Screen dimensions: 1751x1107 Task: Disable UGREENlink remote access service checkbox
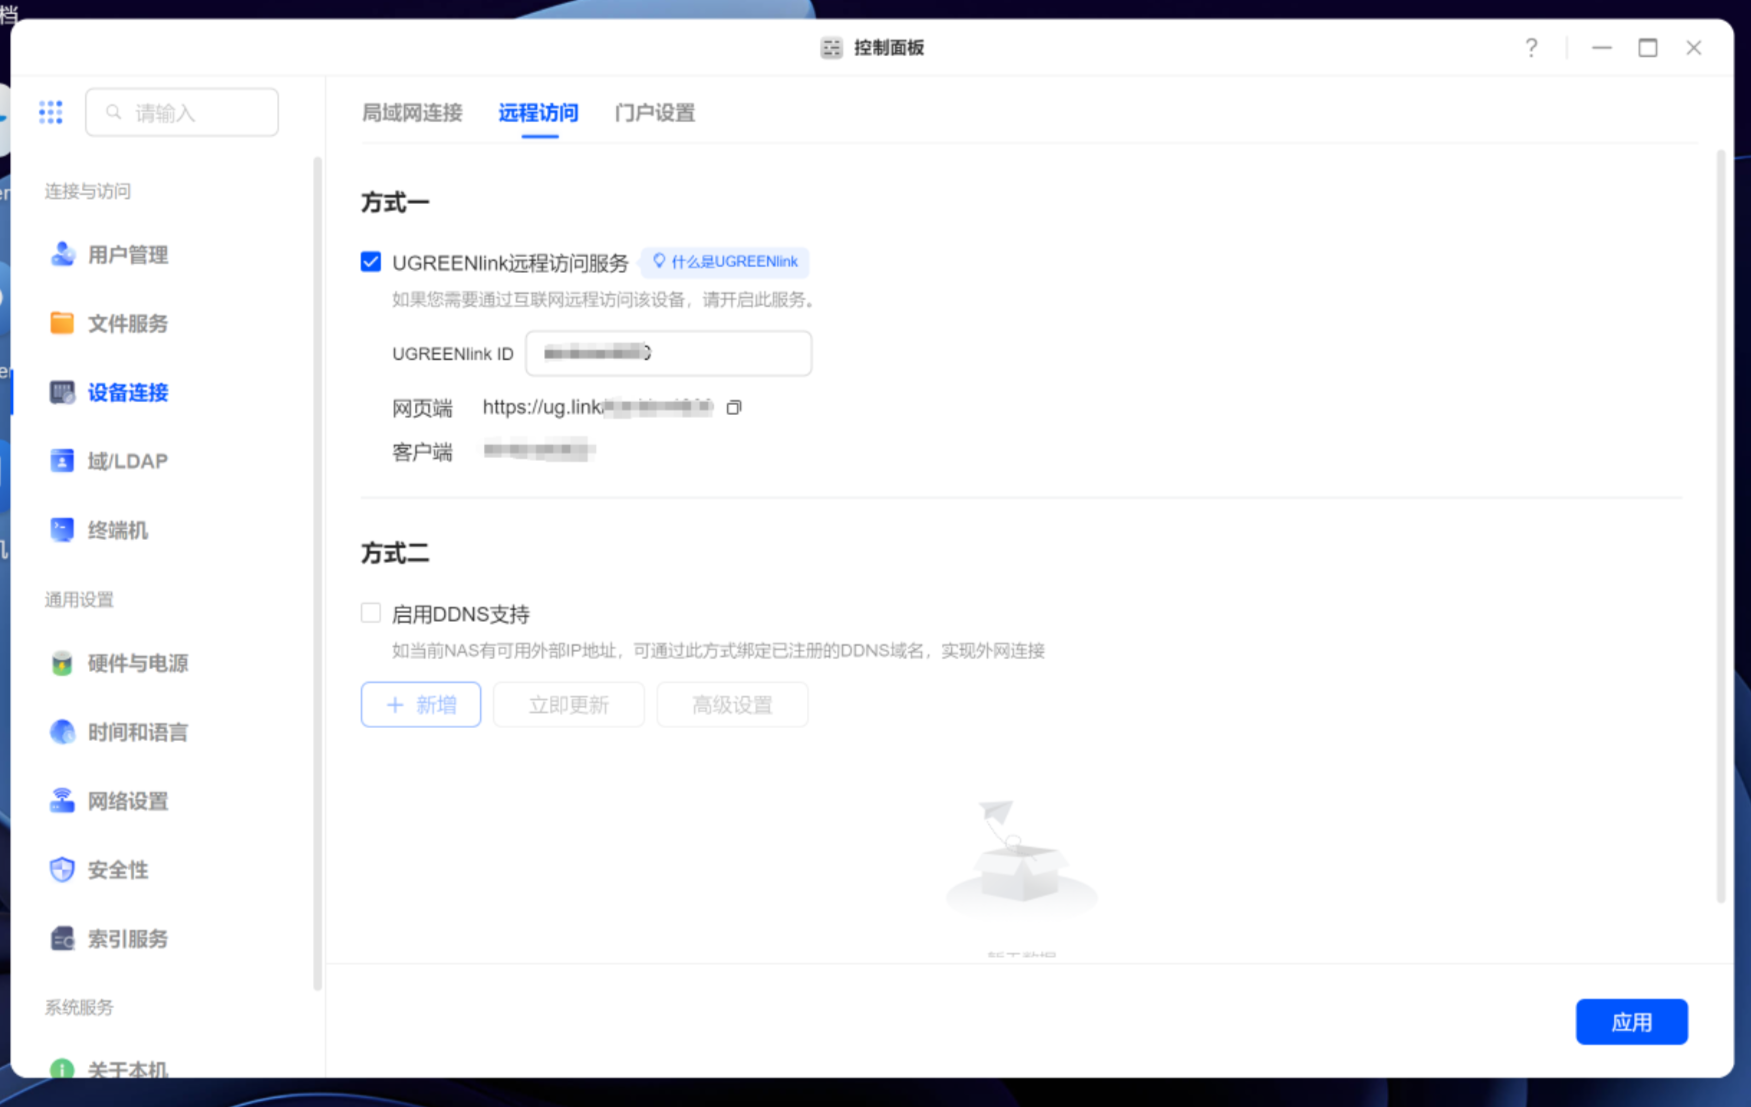(371, 262)
